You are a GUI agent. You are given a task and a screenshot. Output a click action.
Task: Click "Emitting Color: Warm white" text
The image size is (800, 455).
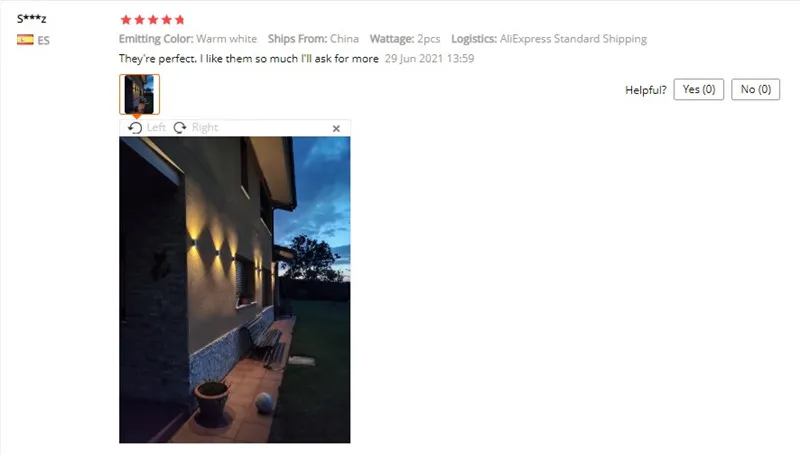(x=188, y=39)
